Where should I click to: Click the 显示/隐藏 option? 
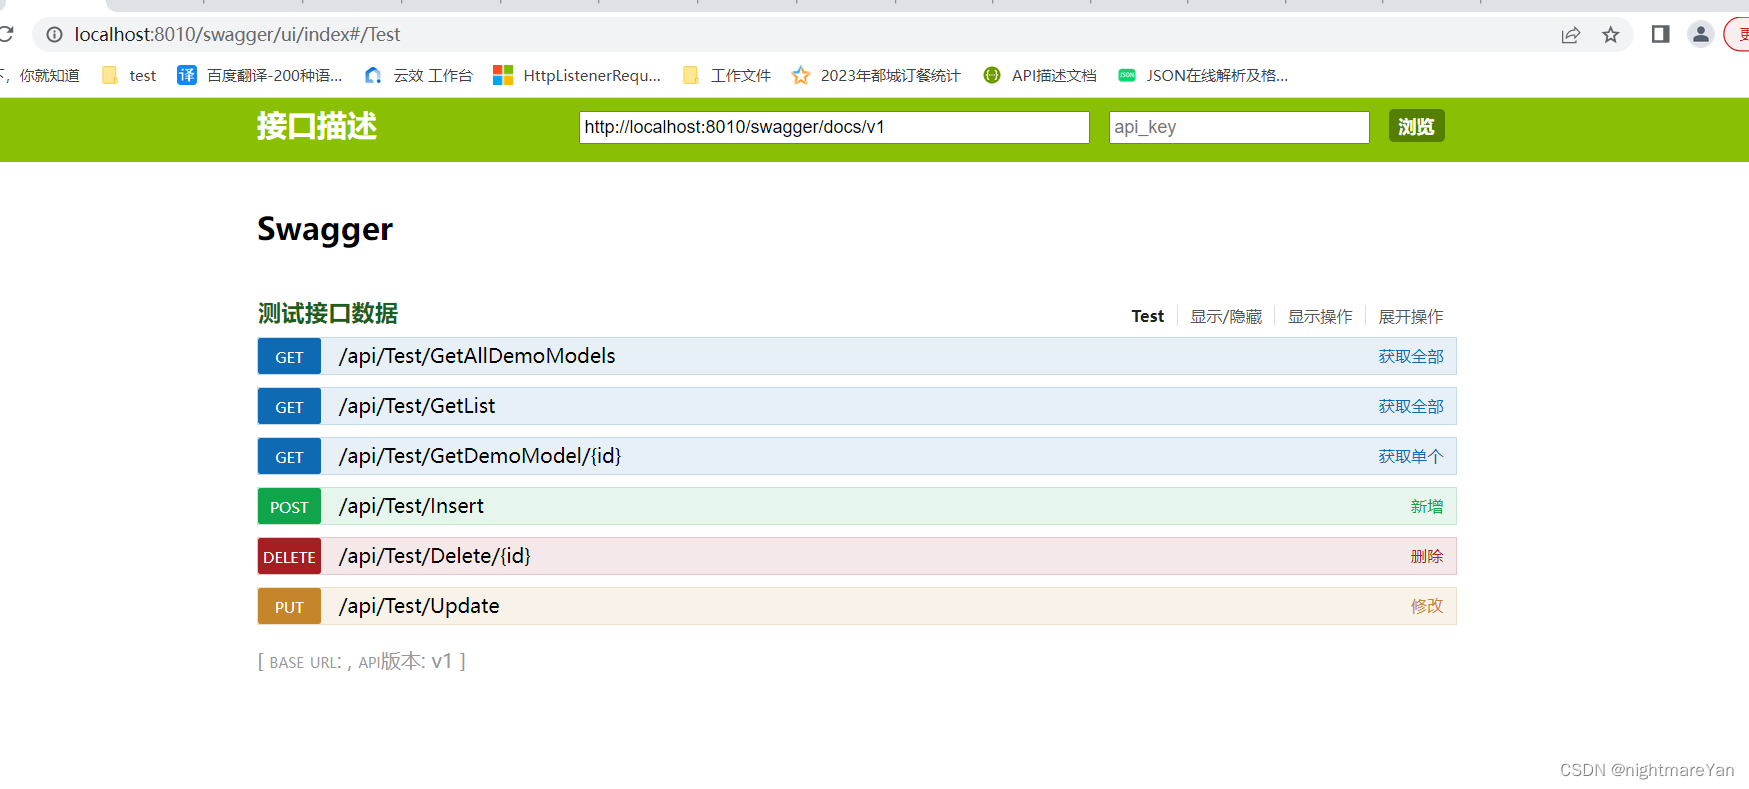pyautogui.click(x=1226, y=317)
